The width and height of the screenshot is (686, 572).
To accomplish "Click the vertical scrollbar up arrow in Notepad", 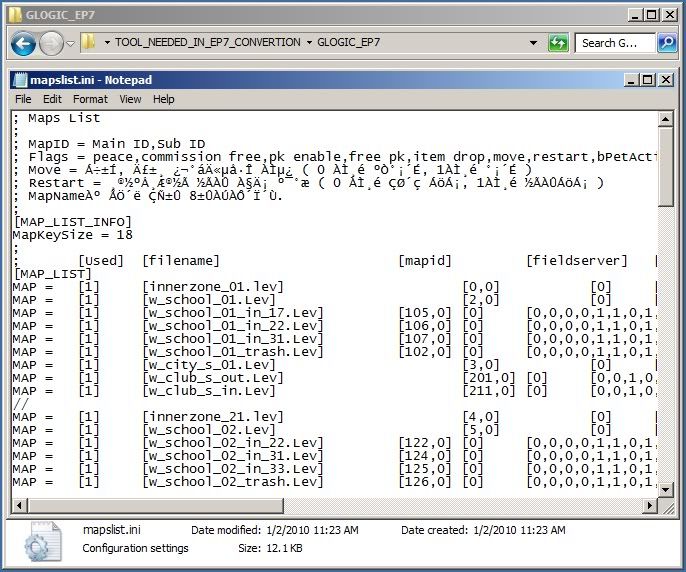I will pyautogui.click(x=666, y=118).
